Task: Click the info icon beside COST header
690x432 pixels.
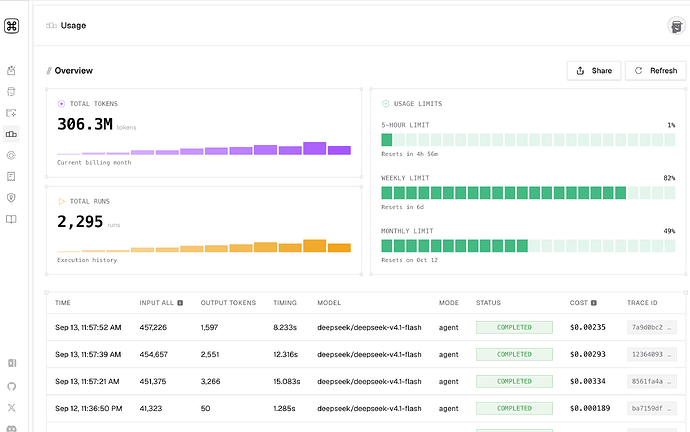Action: [x=594, y=303]
